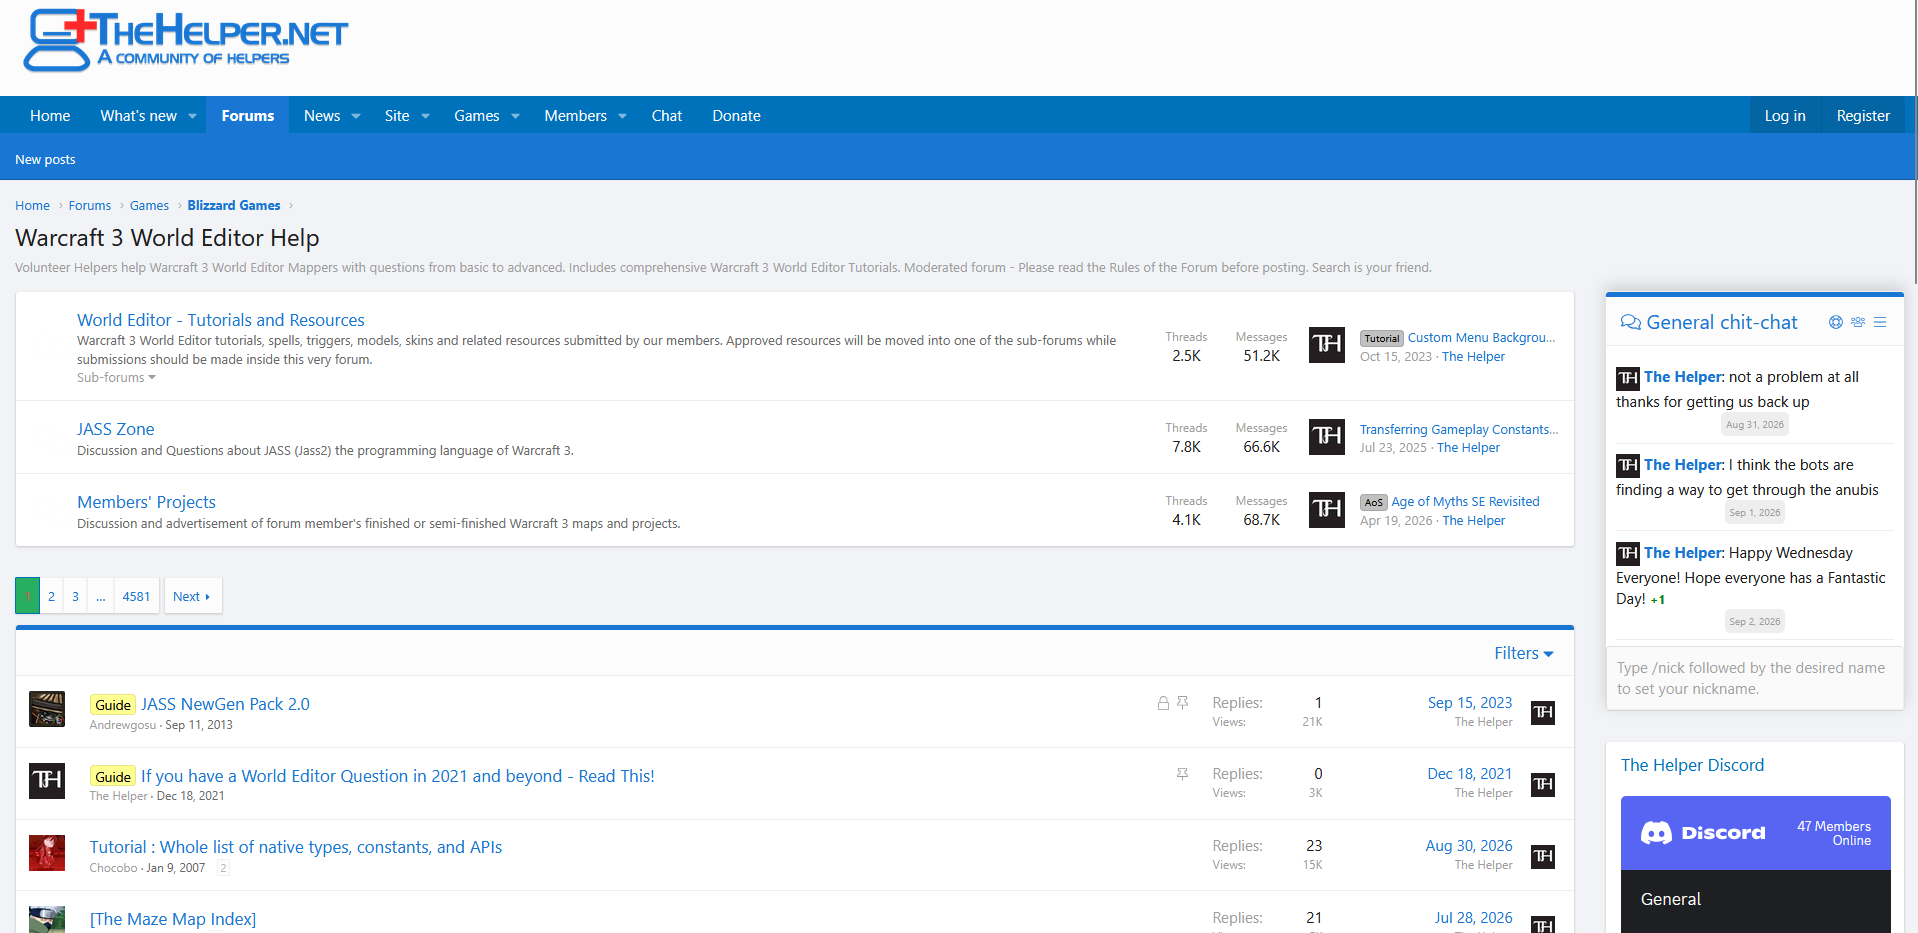The width and height of the screenshot is (1918, 933).
Task: Click avatar on 'Happy Wednesday' chat message
Action: click(1628, 554)
